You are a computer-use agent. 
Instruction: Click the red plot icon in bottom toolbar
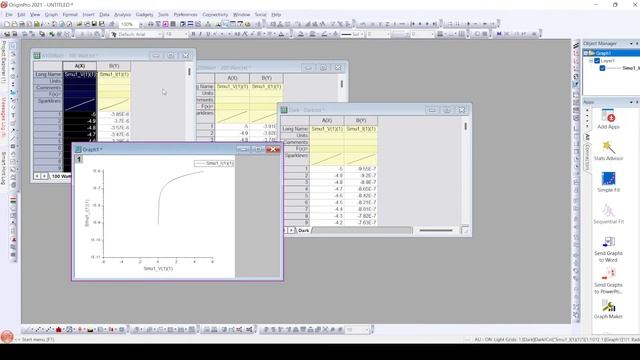point(58,329)
